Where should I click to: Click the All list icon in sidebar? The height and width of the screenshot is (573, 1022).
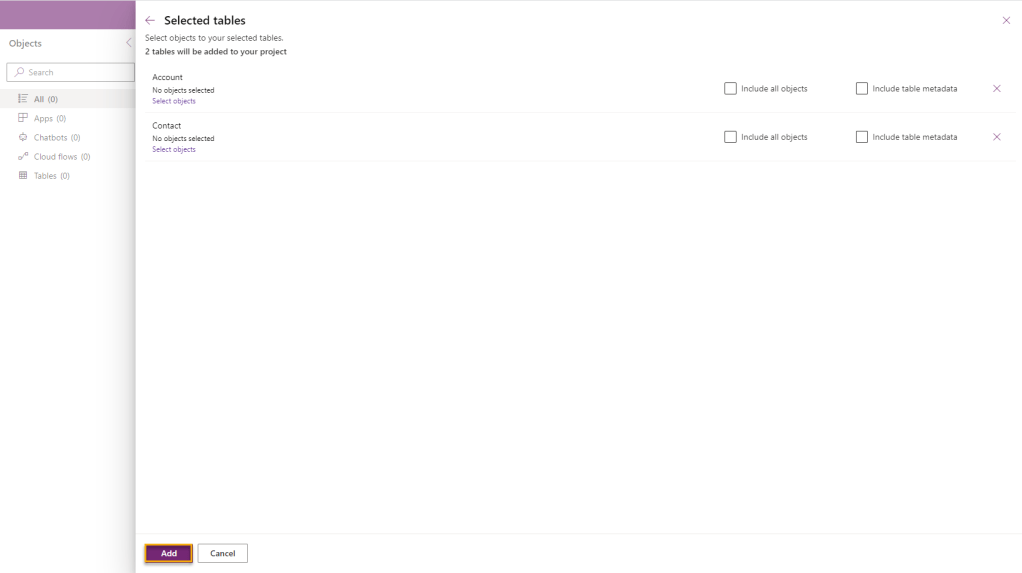[x=23, y=99]
